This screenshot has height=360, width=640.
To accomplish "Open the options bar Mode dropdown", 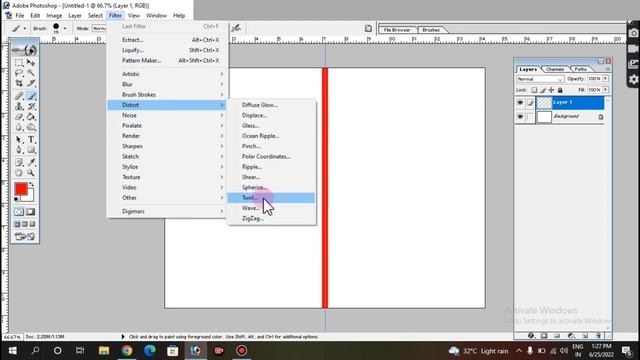I will (99, 28).
